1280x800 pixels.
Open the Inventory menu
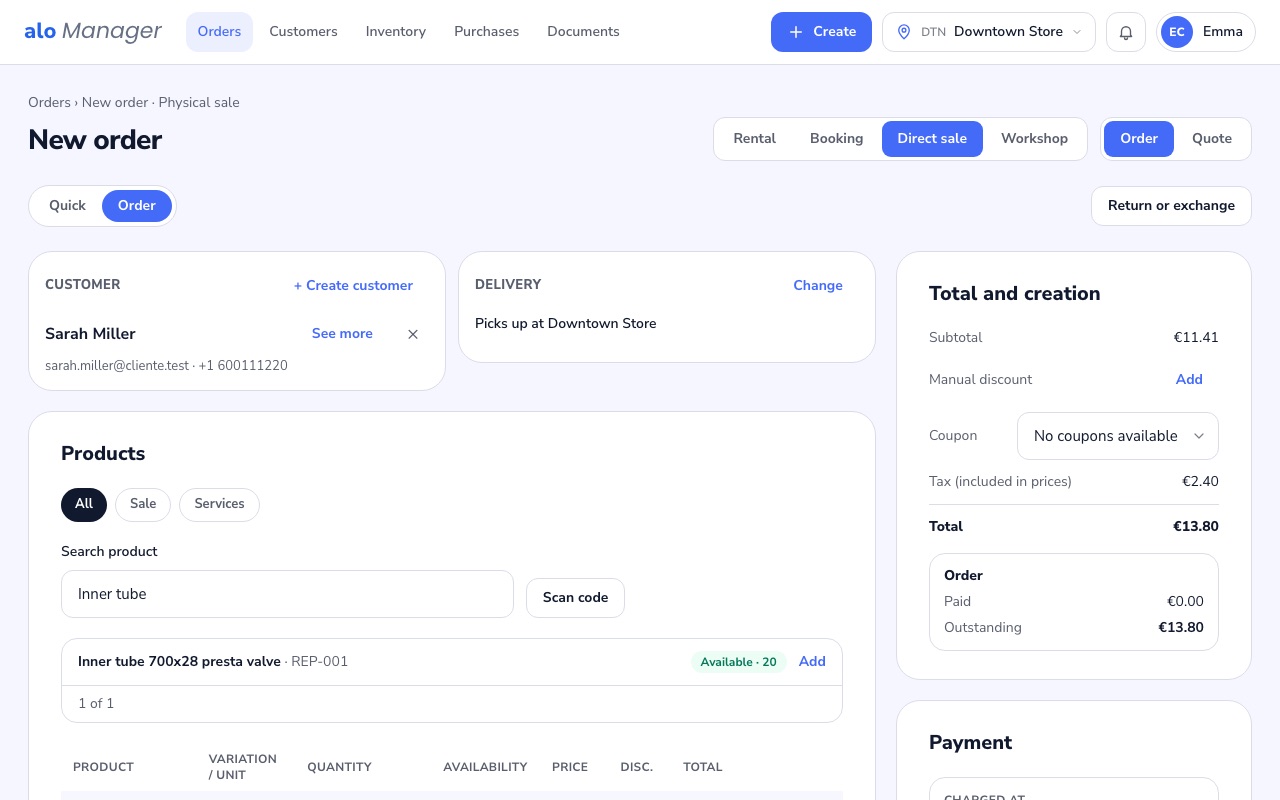pos(396,32)
